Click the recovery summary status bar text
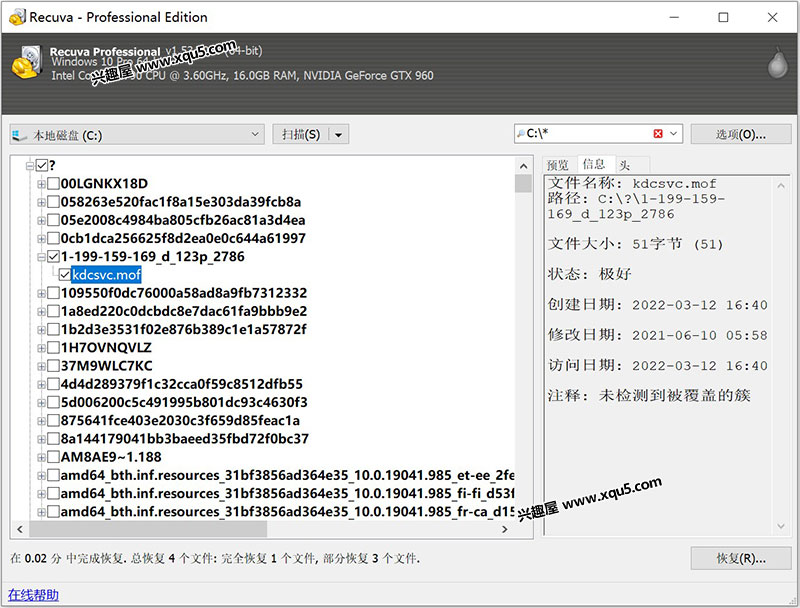Screen dimensions: 800x608 pyautogui.click(x=215, y=559)
